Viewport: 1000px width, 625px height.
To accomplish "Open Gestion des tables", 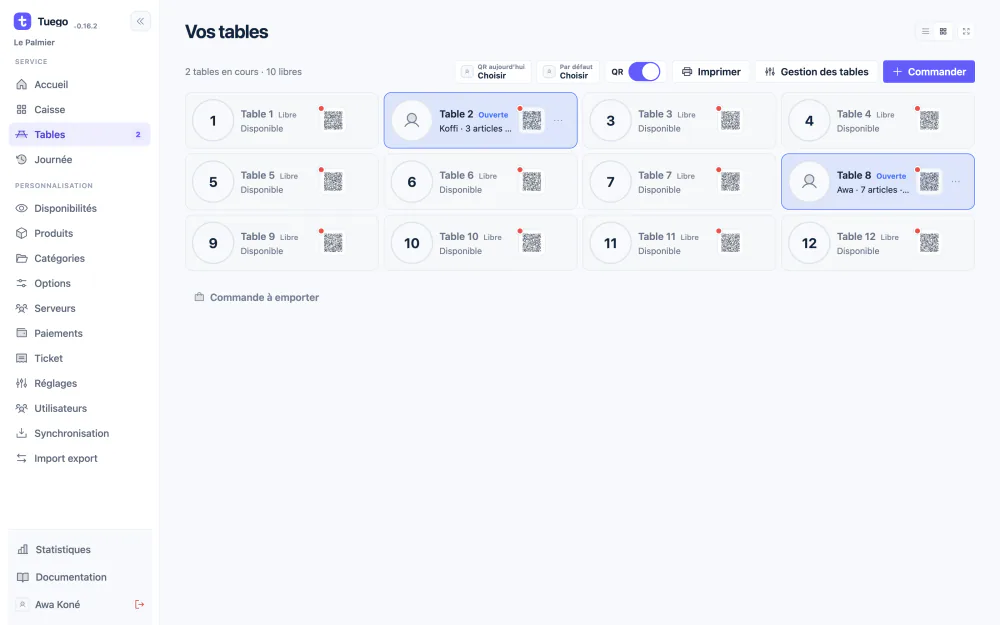I will 816,71.
